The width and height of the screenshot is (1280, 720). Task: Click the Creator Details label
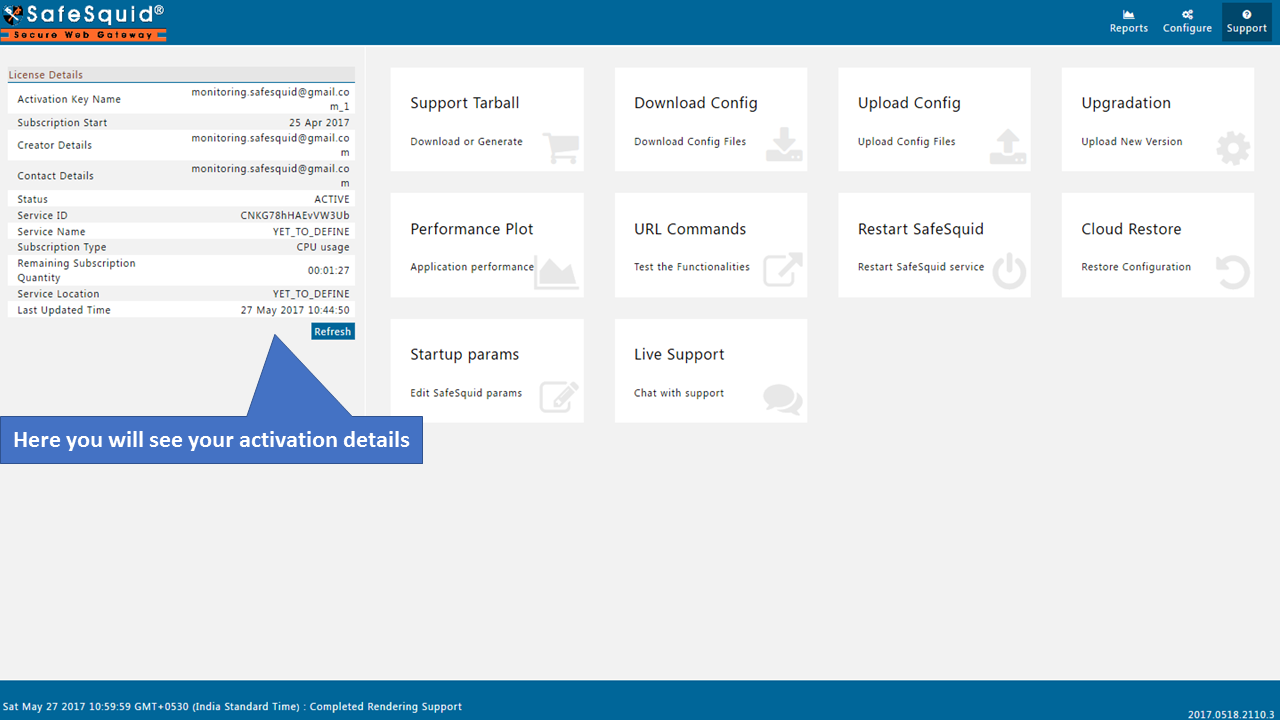pyautogui.click(x=54, y=145)
